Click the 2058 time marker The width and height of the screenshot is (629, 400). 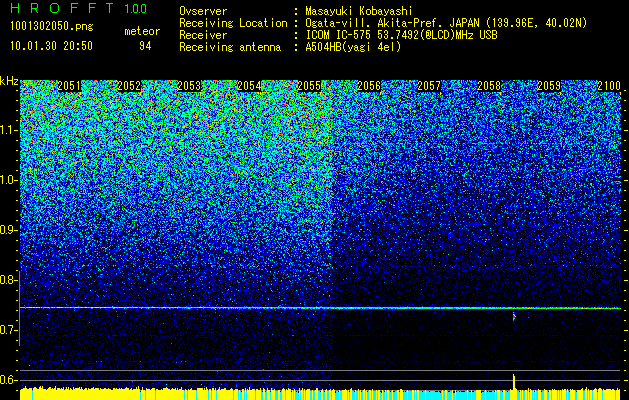489,86
